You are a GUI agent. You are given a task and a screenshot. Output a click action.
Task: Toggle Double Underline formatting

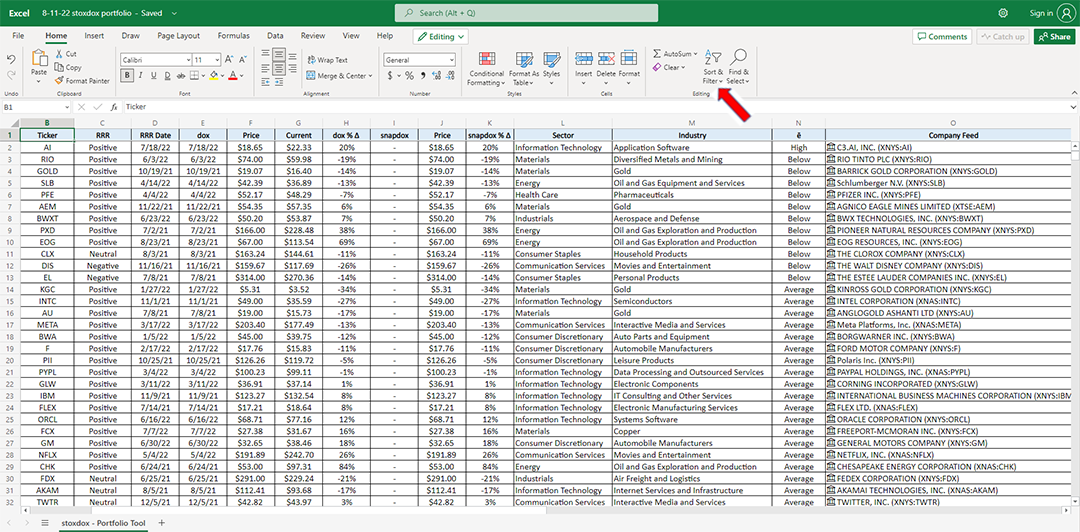point(167,76)
